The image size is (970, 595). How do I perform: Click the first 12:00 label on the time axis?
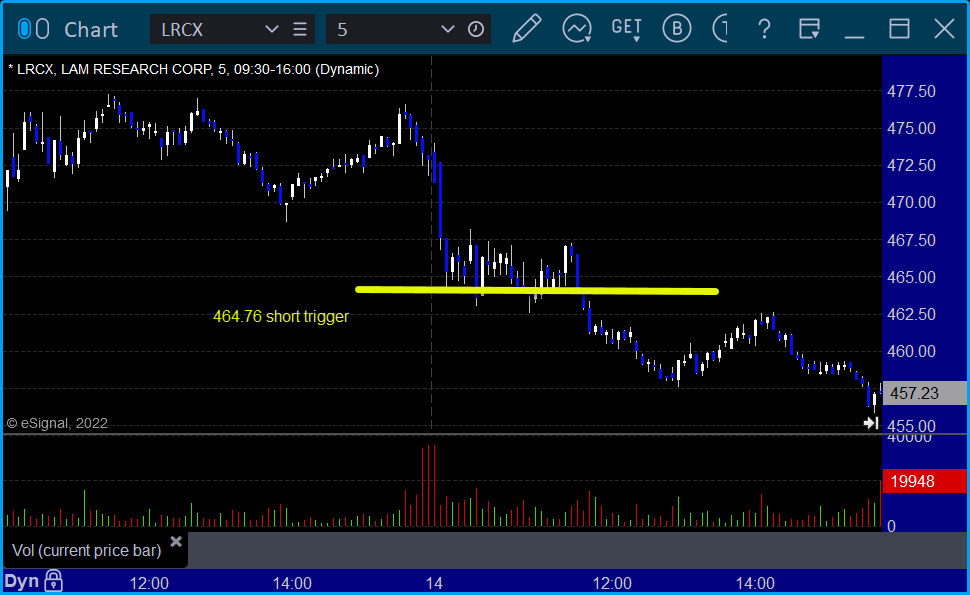click(x=149, y=583)
